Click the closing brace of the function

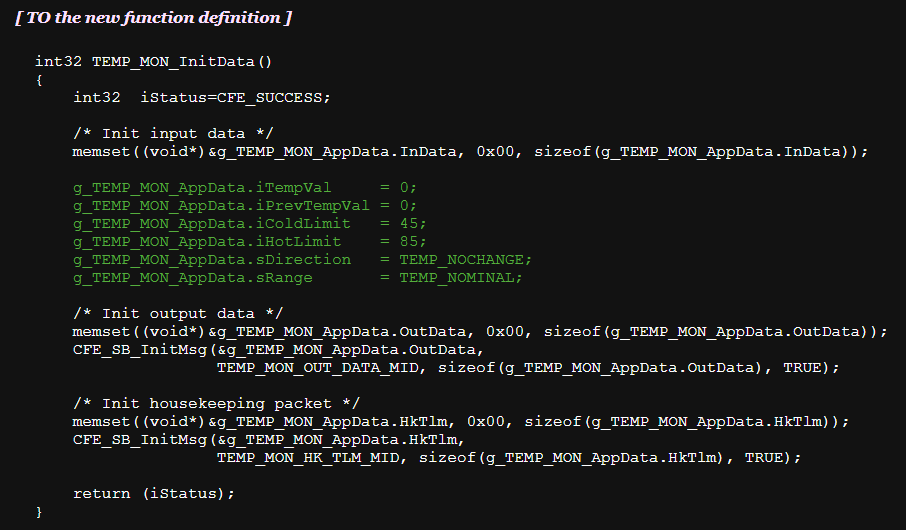pyautogui.click(x=39, y=511)
